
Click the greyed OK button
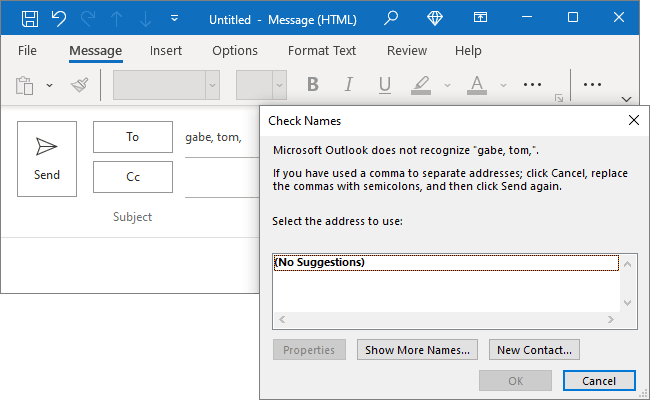pyautogui.click(x=515, y=381)
